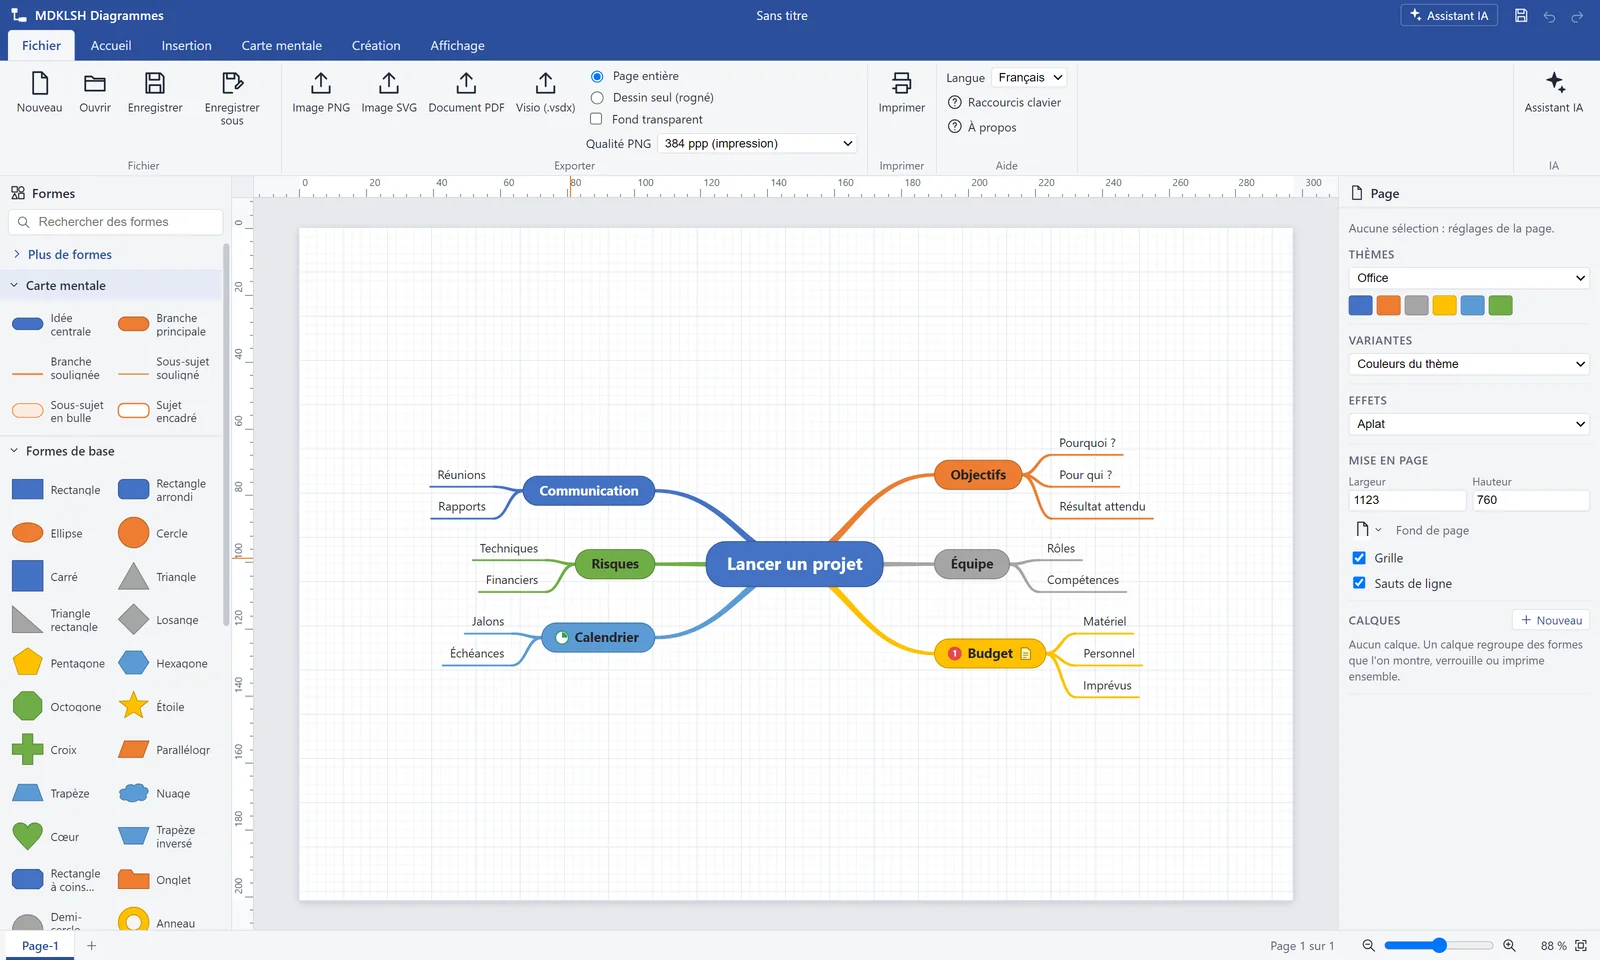Toggle the Grille checkbox
Viewport: 1600px width, 960px height.
[1359, 558]
